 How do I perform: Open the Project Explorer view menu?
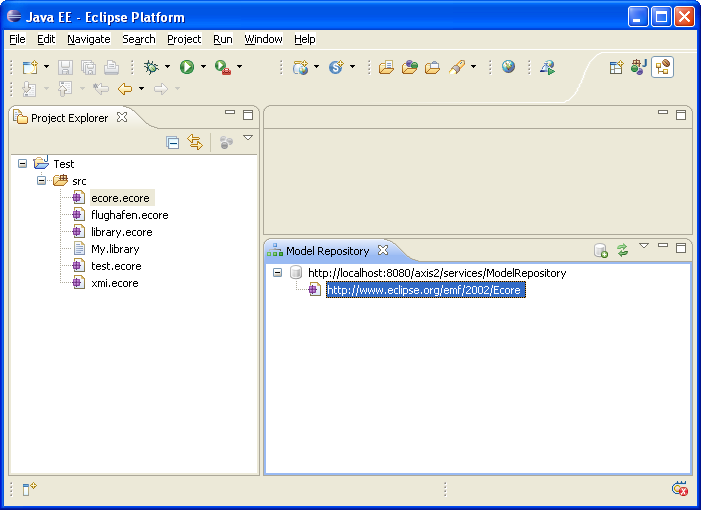pyautogui.click(x=248, y=138)
